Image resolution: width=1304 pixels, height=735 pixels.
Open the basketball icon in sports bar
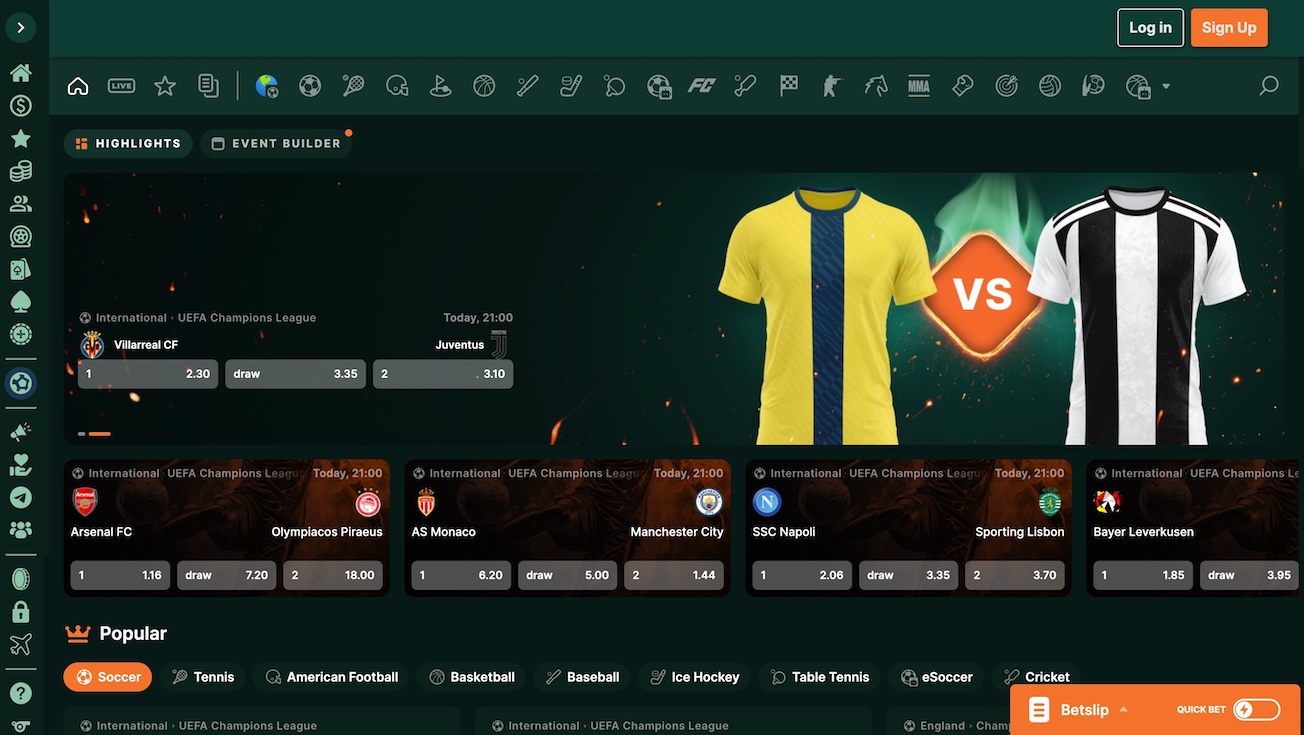[x=484, y=86]
